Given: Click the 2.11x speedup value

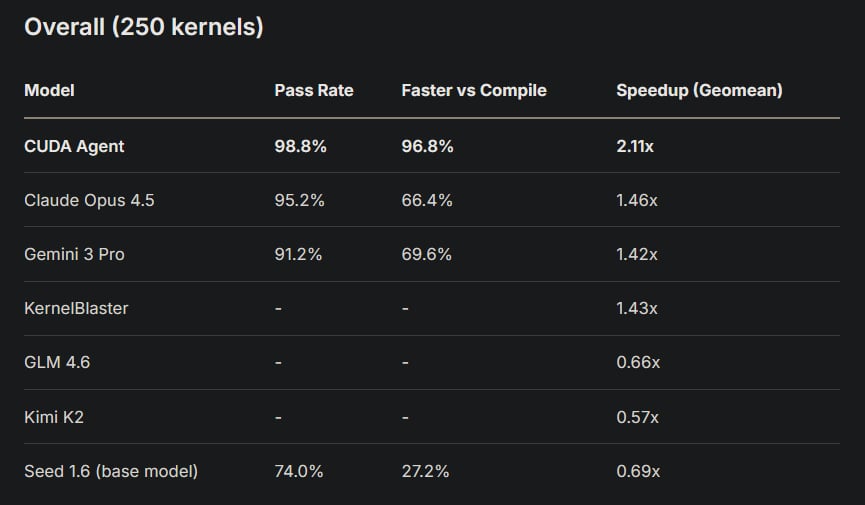Looking at the screenshot, I should click(x=635, y=146).
